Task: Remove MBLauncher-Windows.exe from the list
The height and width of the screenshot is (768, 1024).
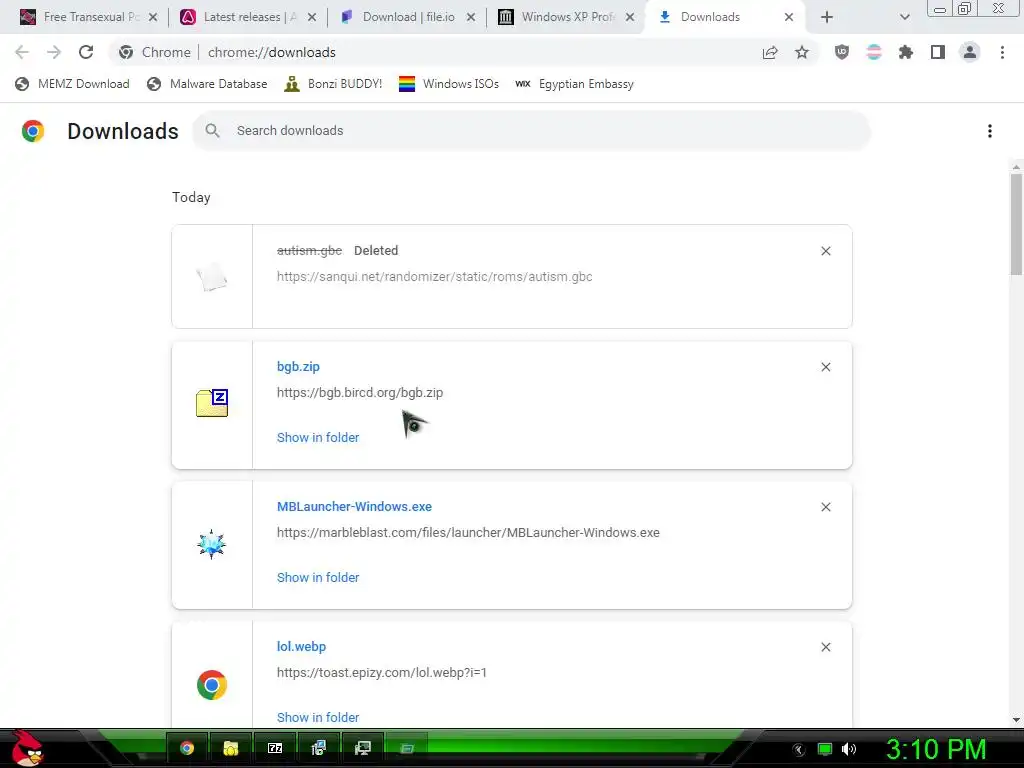Action: coord(825,507)
